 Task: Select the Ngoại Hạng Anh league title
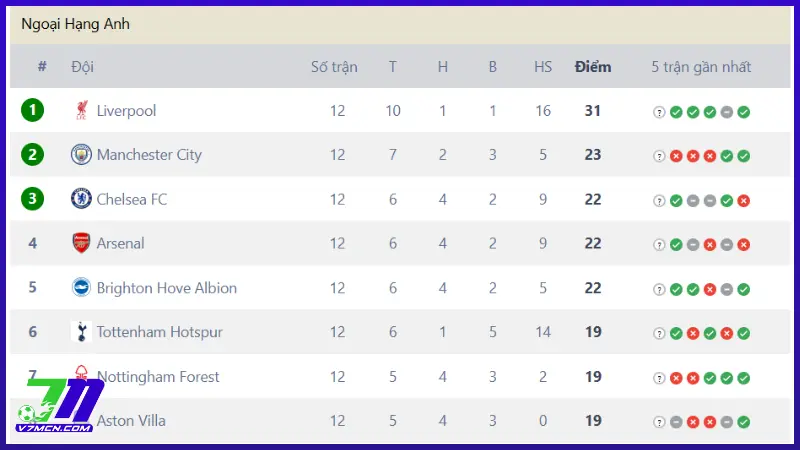coord(75,23)
